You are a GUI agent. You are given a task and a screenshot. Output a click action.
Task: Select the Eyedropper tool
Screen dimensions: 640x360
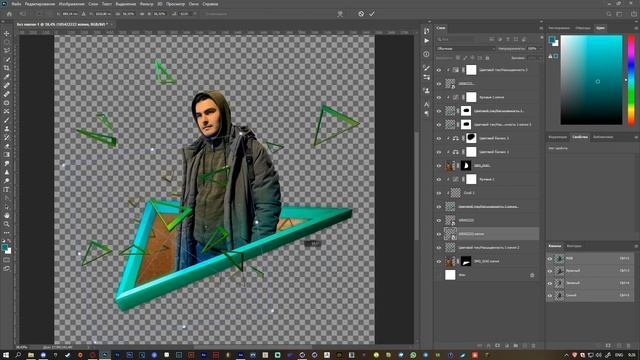click(x=7, y=76)
